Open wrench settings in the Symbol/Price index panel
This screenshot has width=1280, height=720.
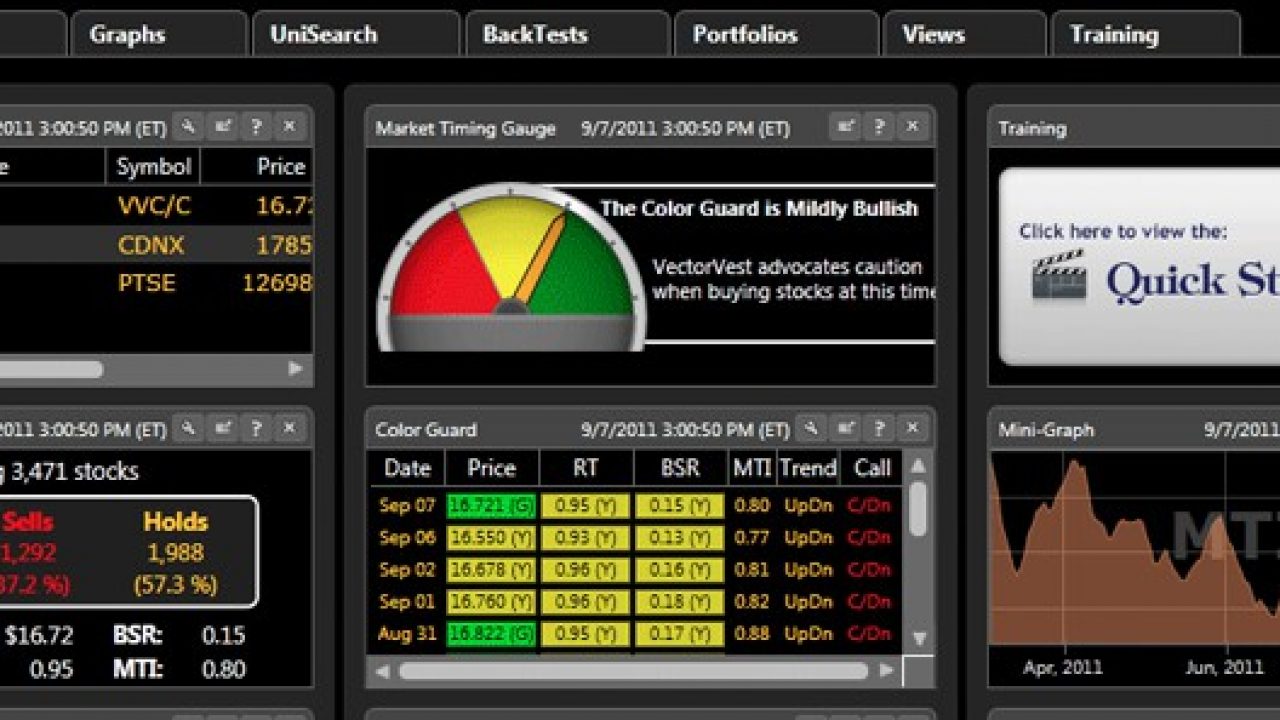point(188,126)
